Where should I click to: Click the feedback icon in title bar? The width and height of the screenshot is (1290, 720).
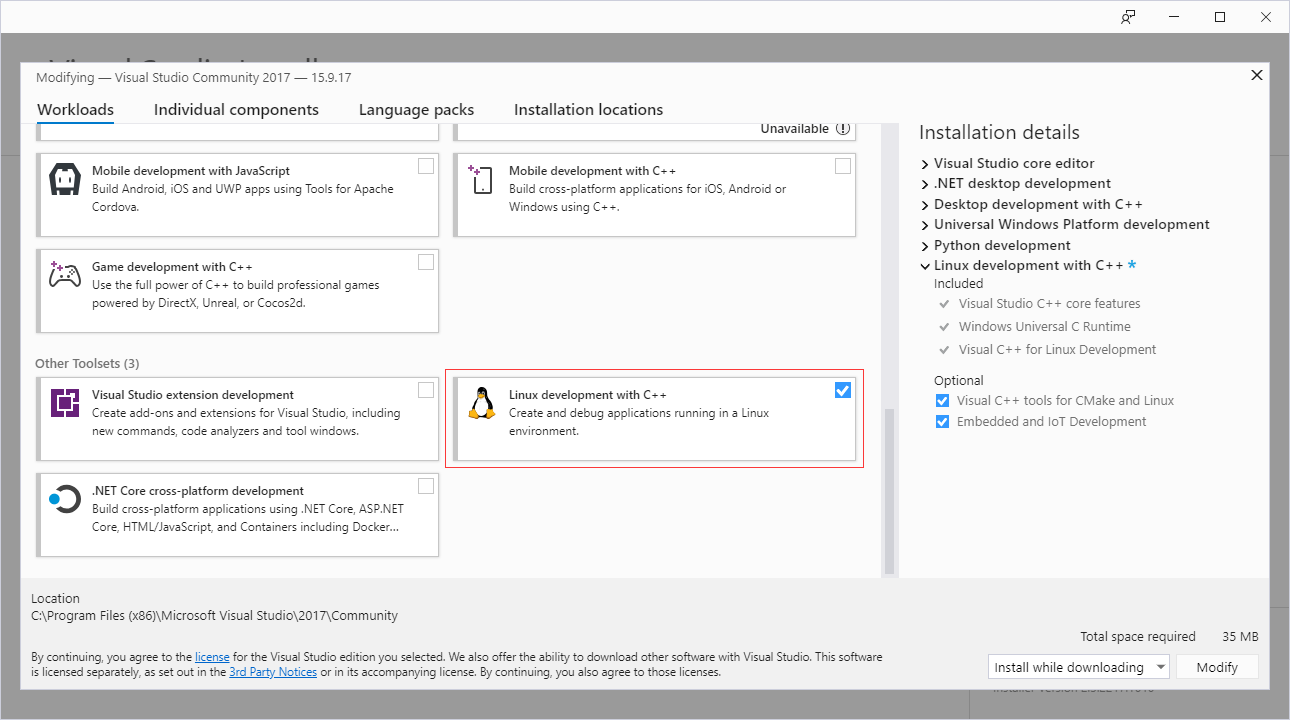pyautogui.click(x=1128, y=17)
